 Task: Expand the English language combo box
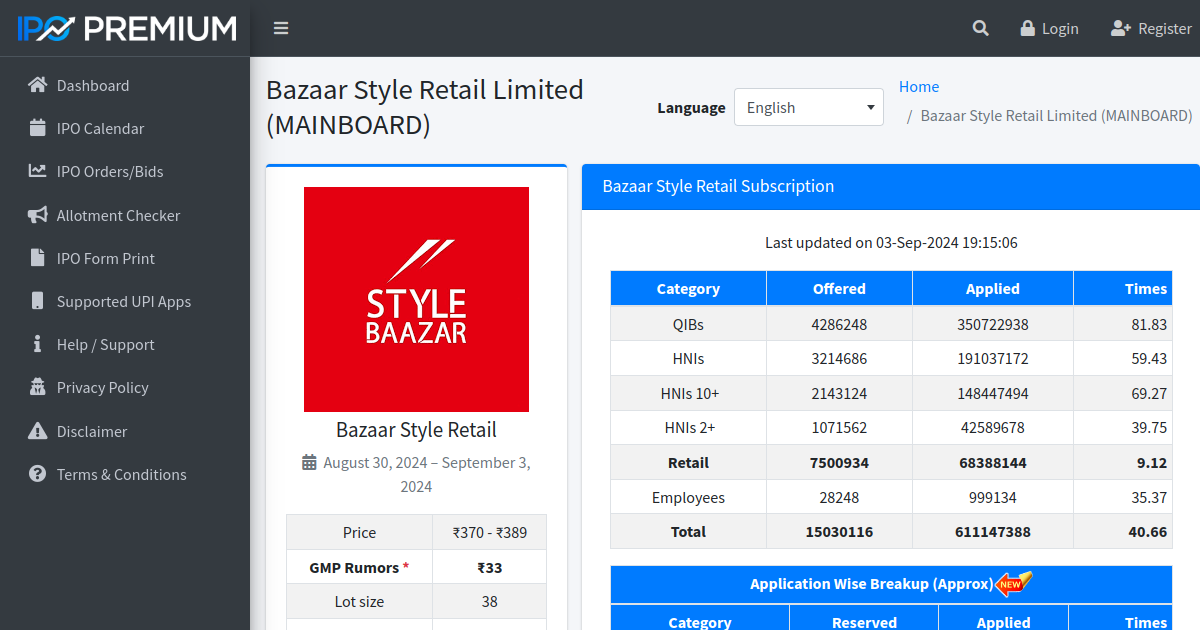point(808,106)
